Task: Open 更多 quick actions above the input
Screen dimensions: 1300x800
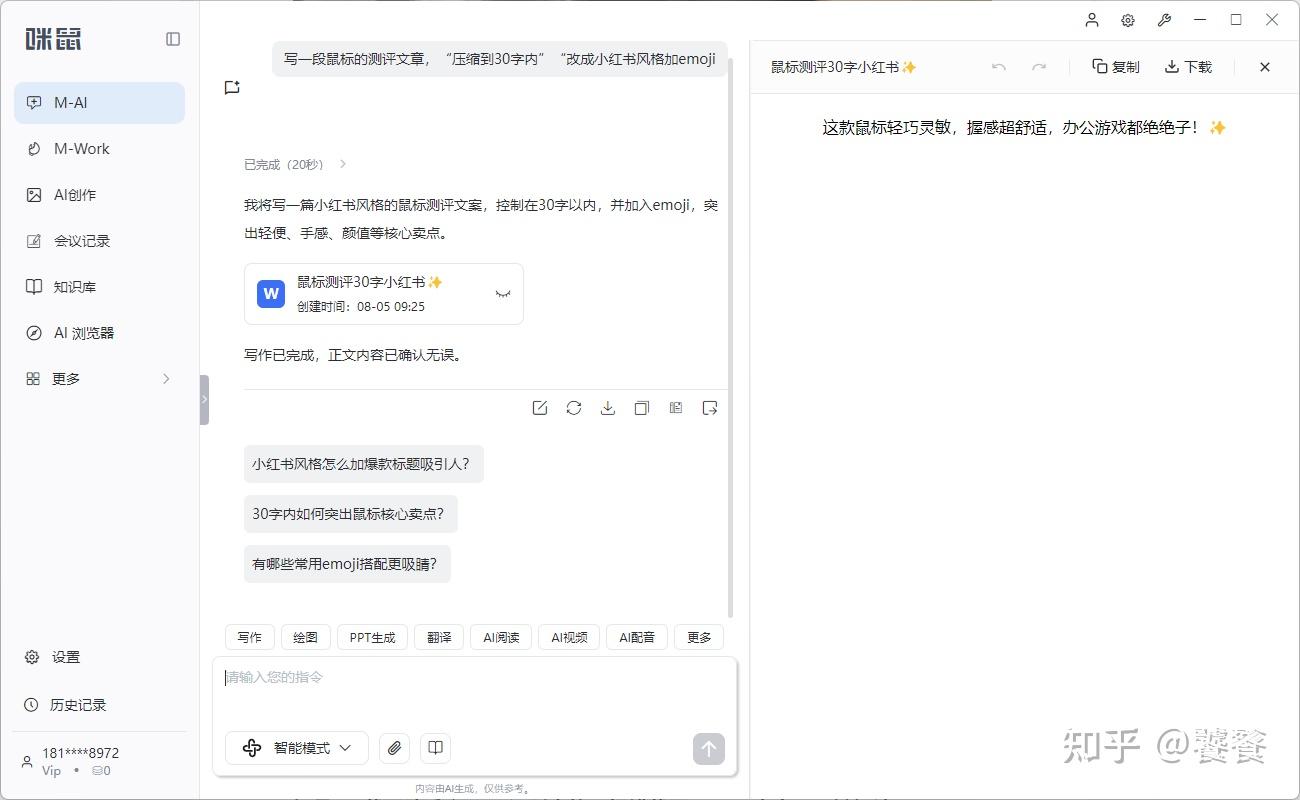Action: coord(699,637)
